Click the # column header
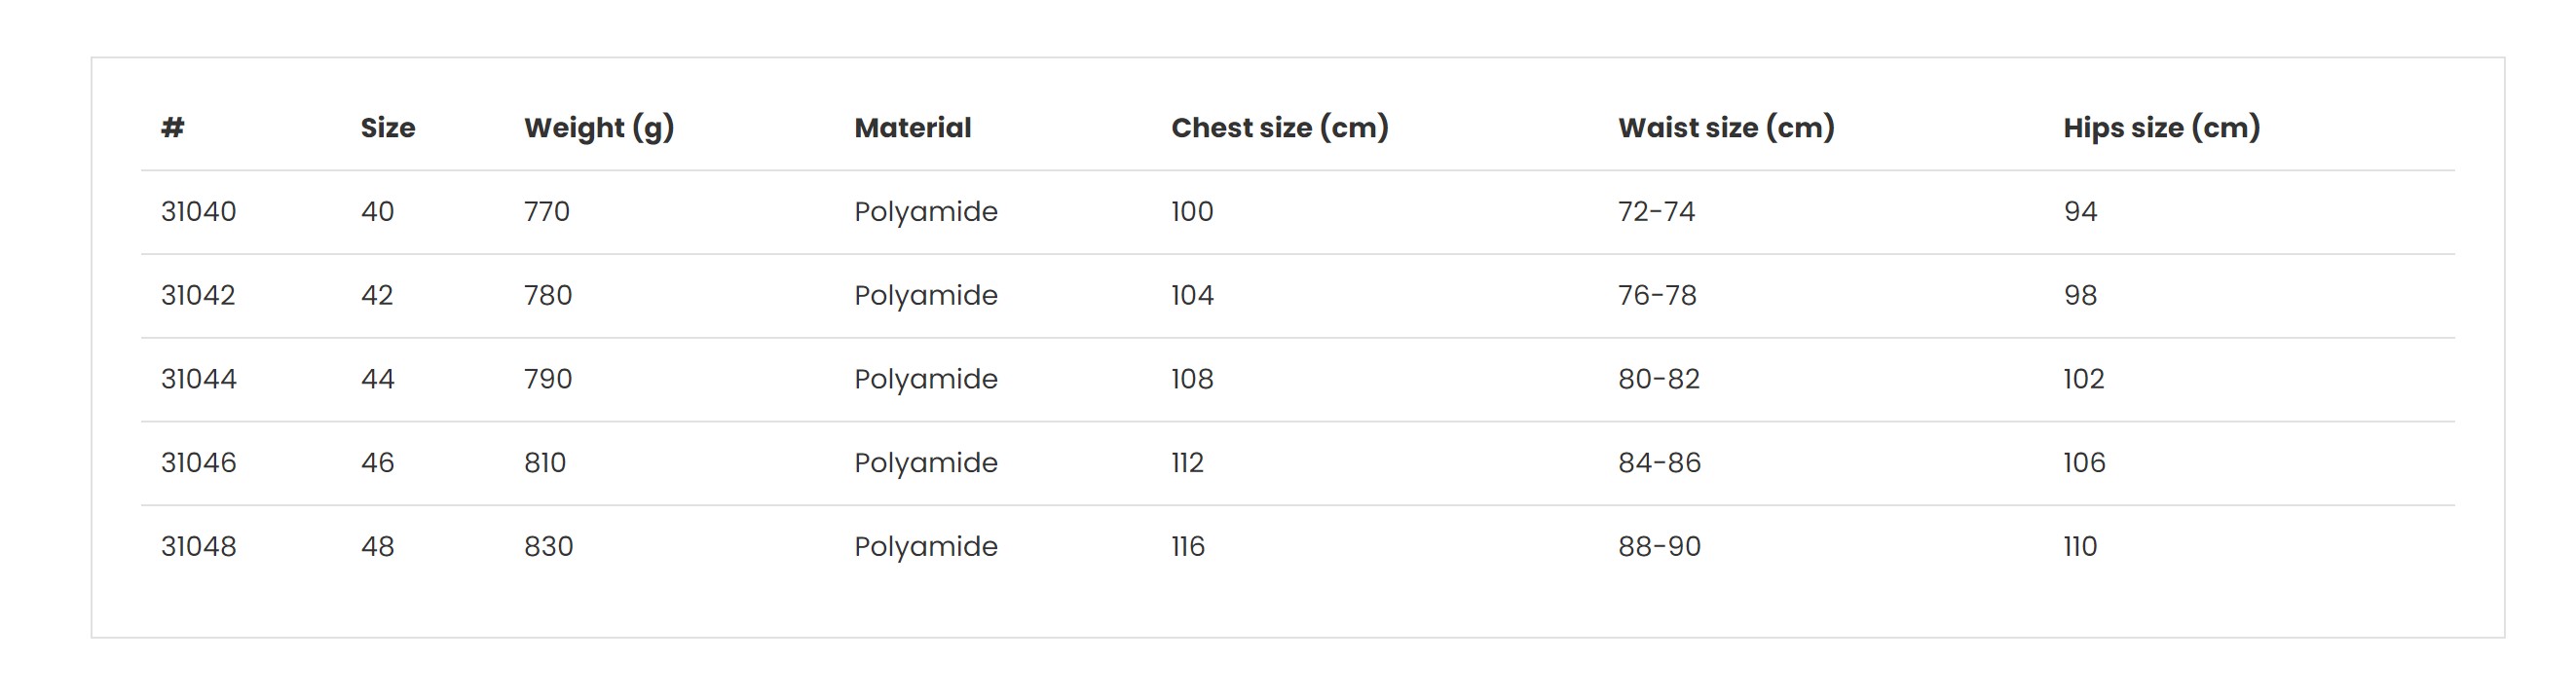 tap(172, 128)
